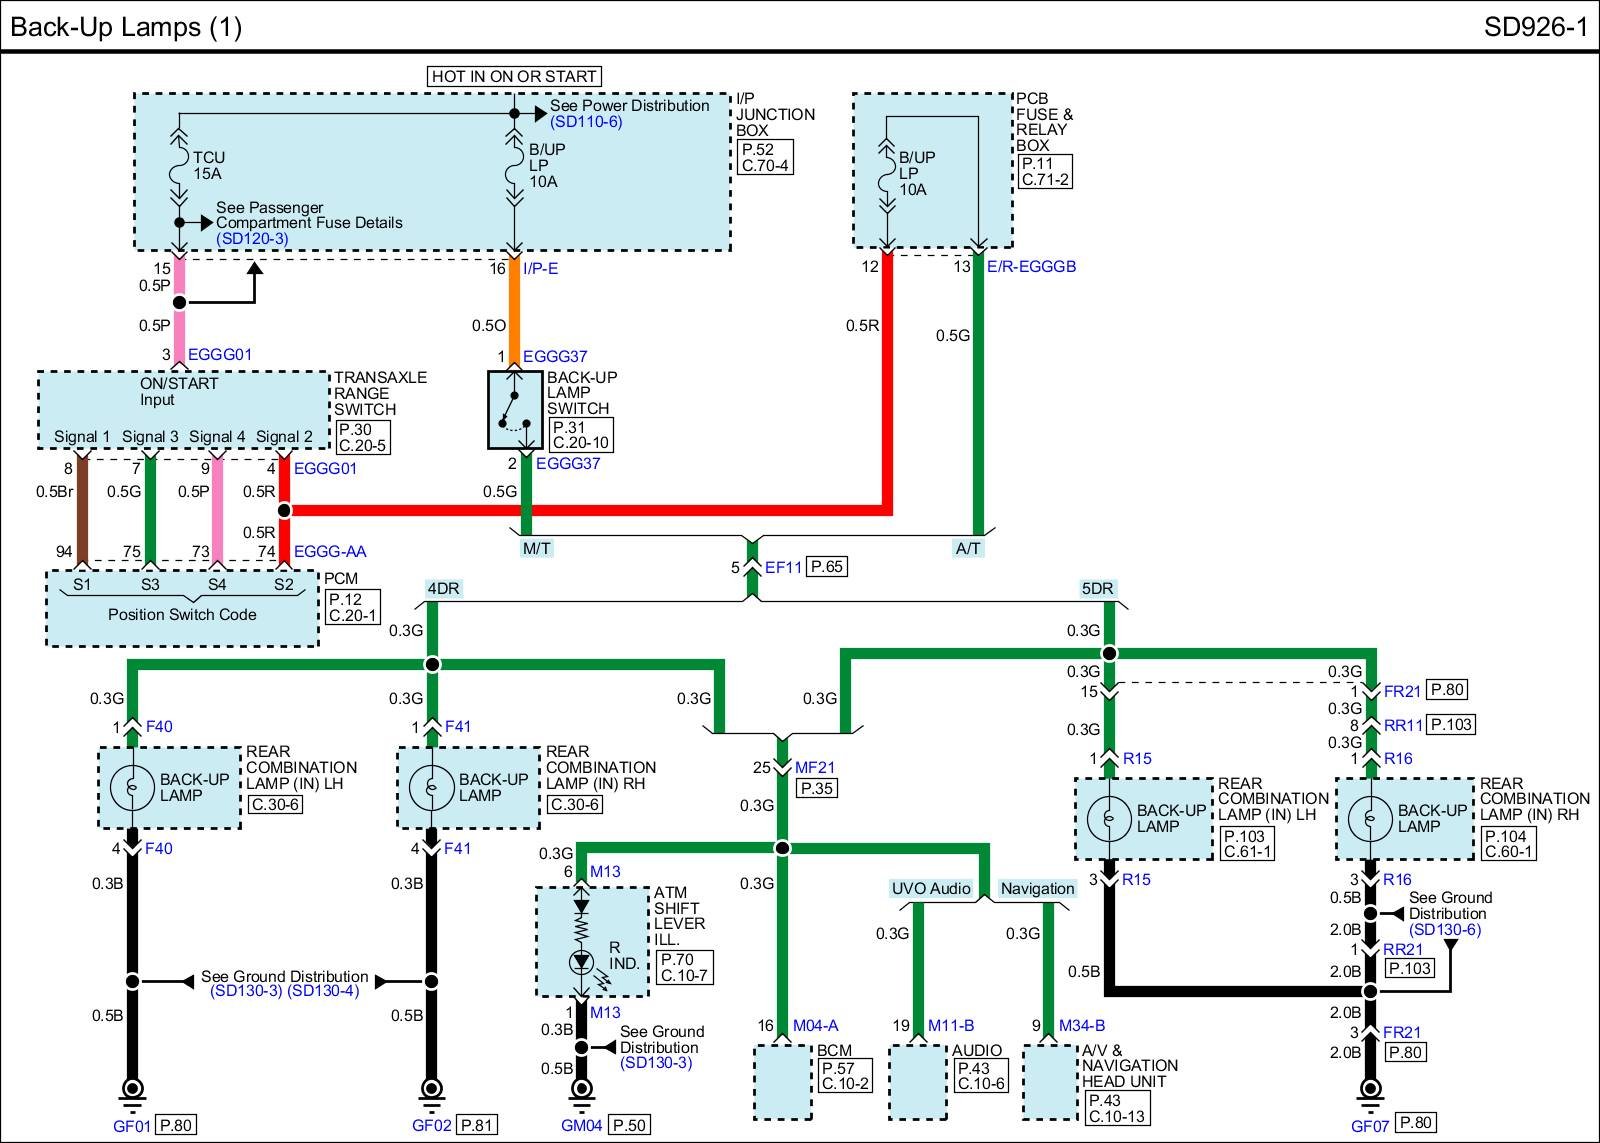Viewport: 1600px width, 1143px height.
Task: Click the GF01 ground symbol
Action: coord(132,1091)
